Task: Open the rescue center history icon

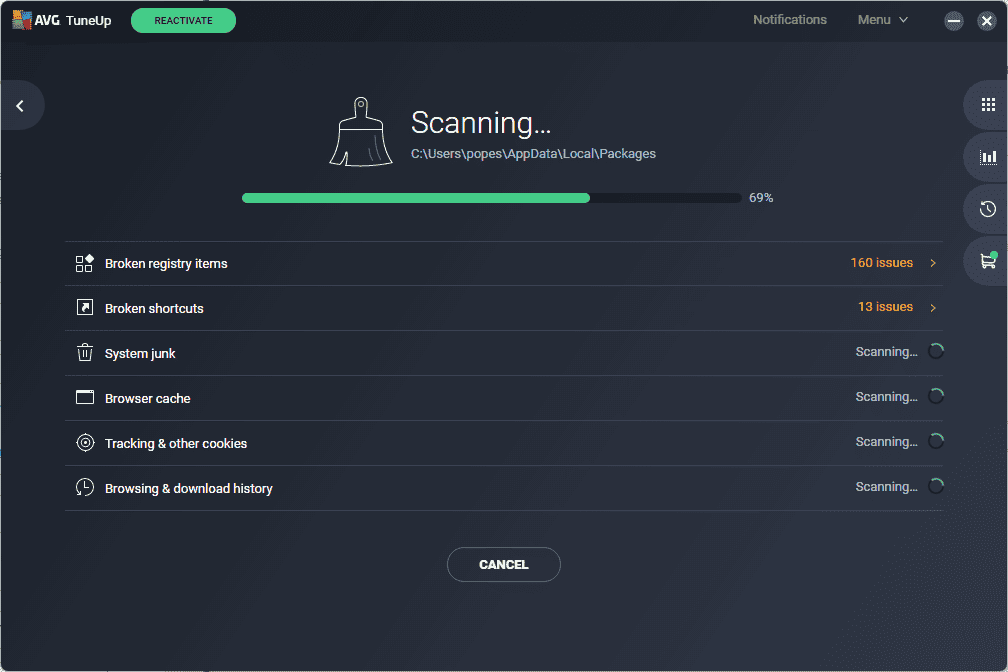Action: click(988, 209)
